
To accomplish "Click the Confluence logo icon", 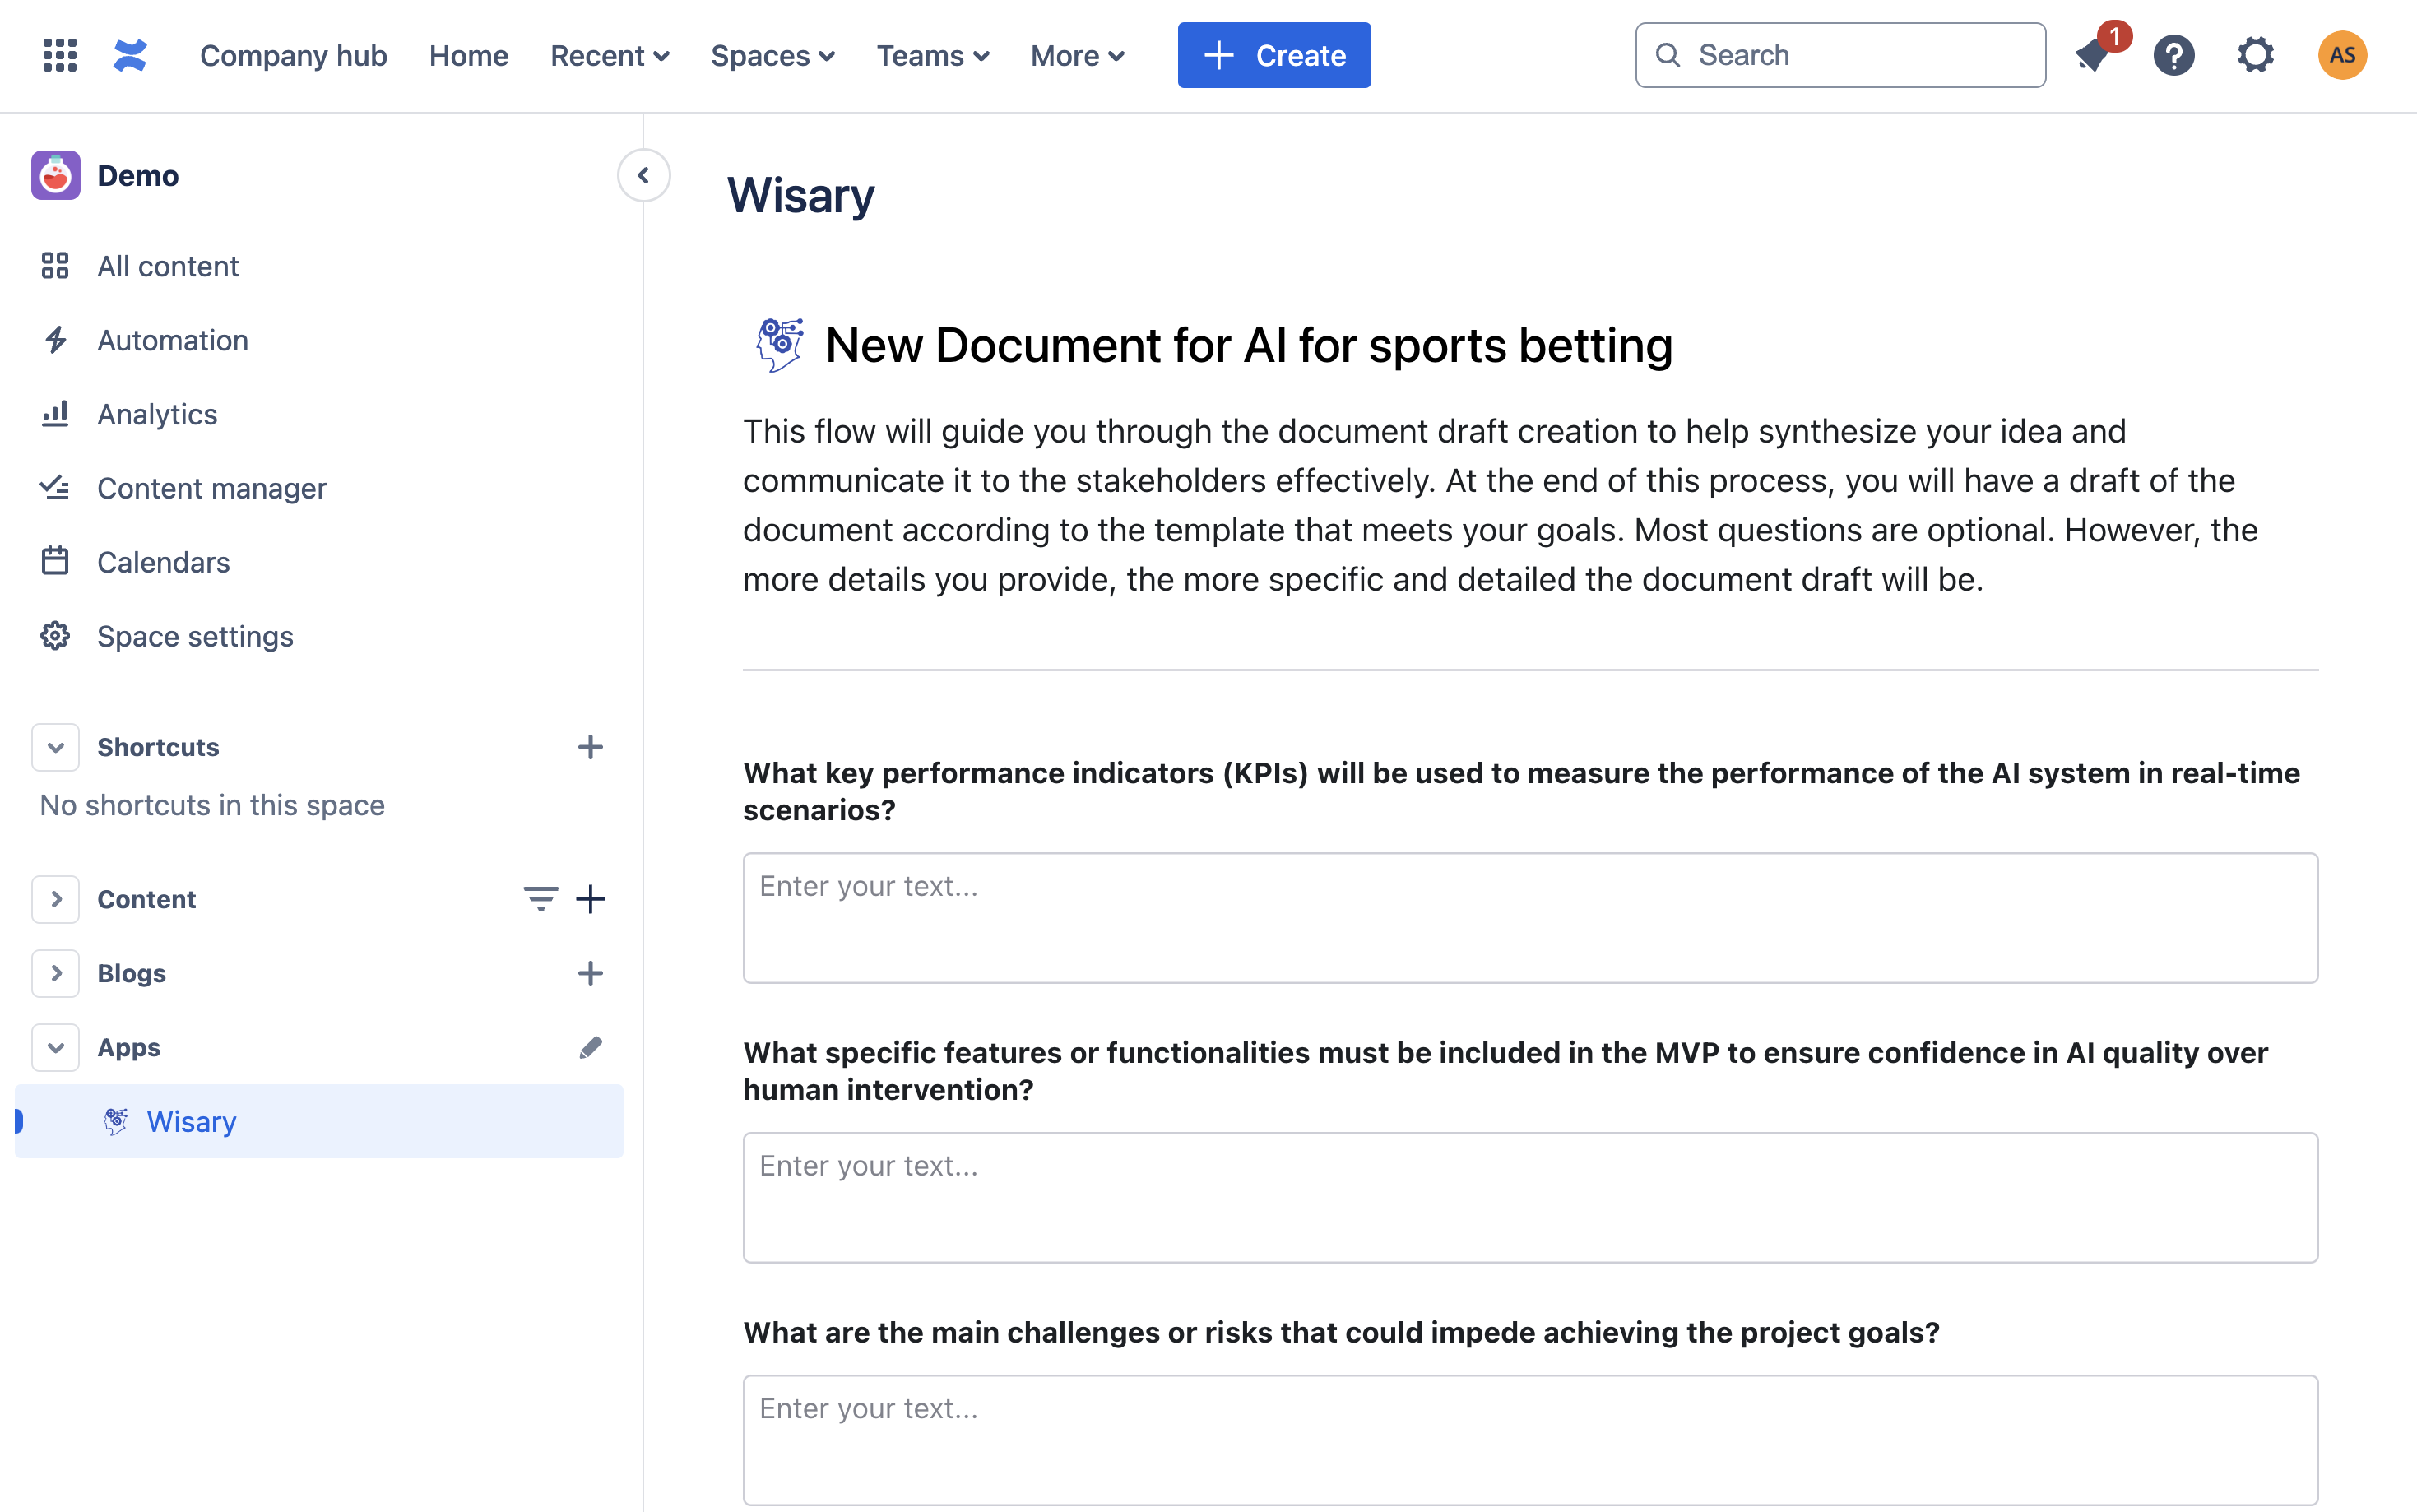I will [x=130, y=55].
